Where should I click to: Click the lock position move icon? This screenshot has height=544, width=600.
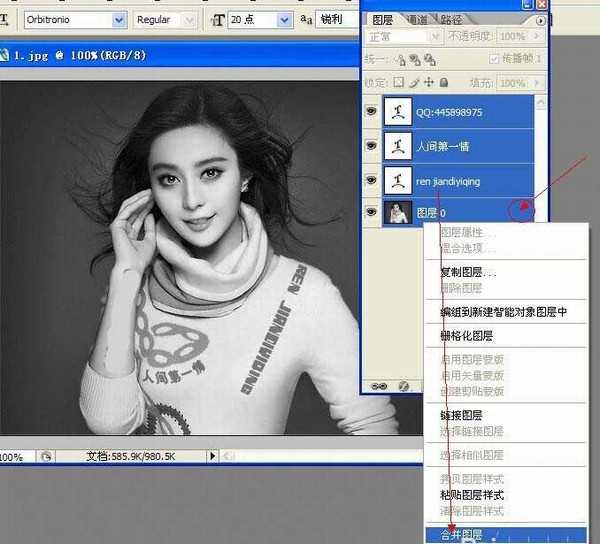(x=429, y=82)
